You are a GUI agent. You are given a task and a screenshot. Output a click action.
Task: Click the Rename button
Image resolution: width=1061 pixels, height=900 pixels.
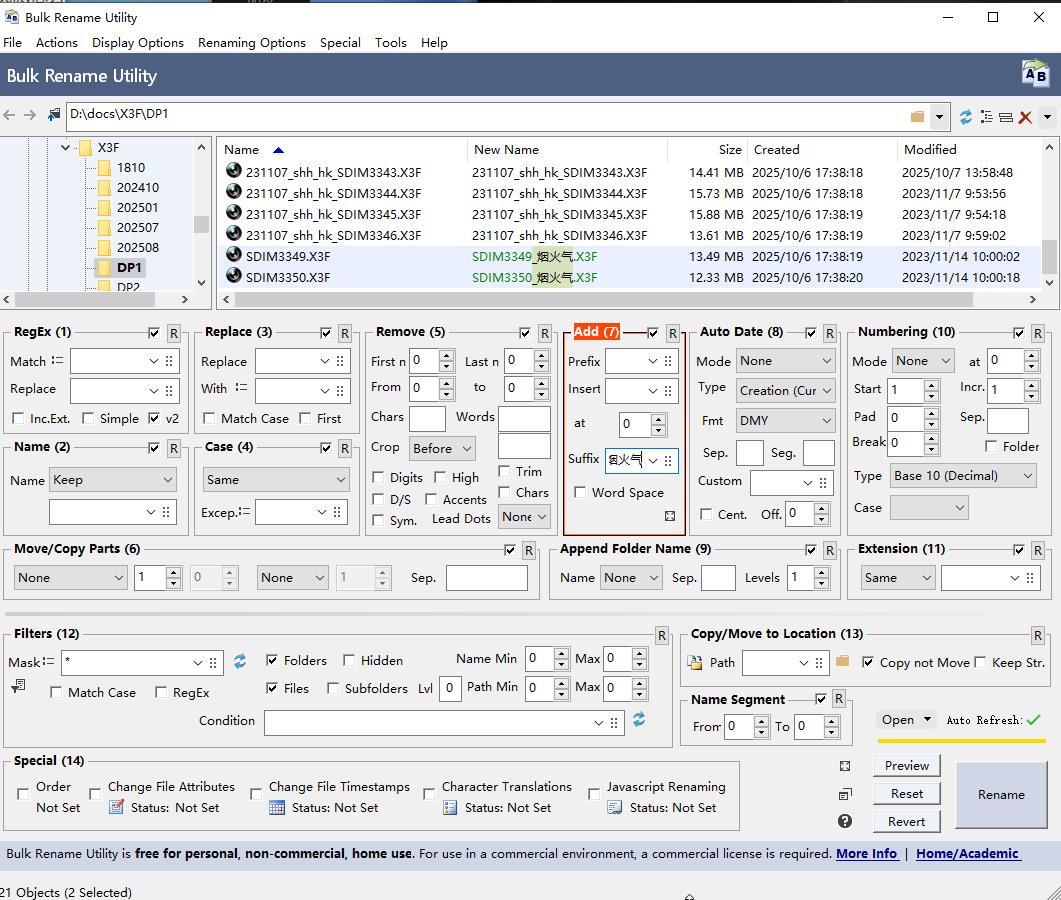[x=1001, y=794]
